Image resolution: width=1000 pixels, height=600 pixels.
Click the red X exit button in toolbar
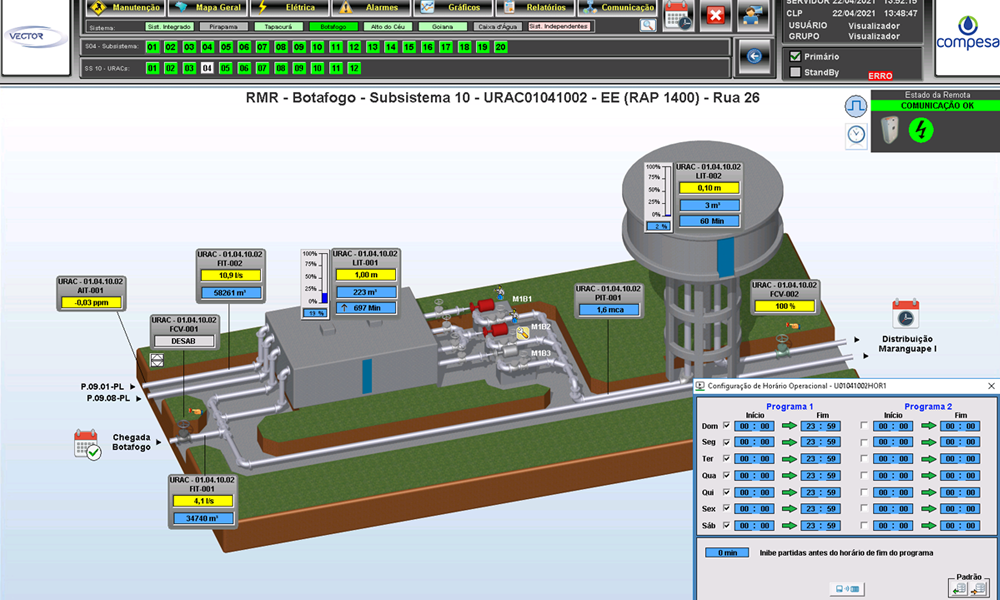click(715, 15)
